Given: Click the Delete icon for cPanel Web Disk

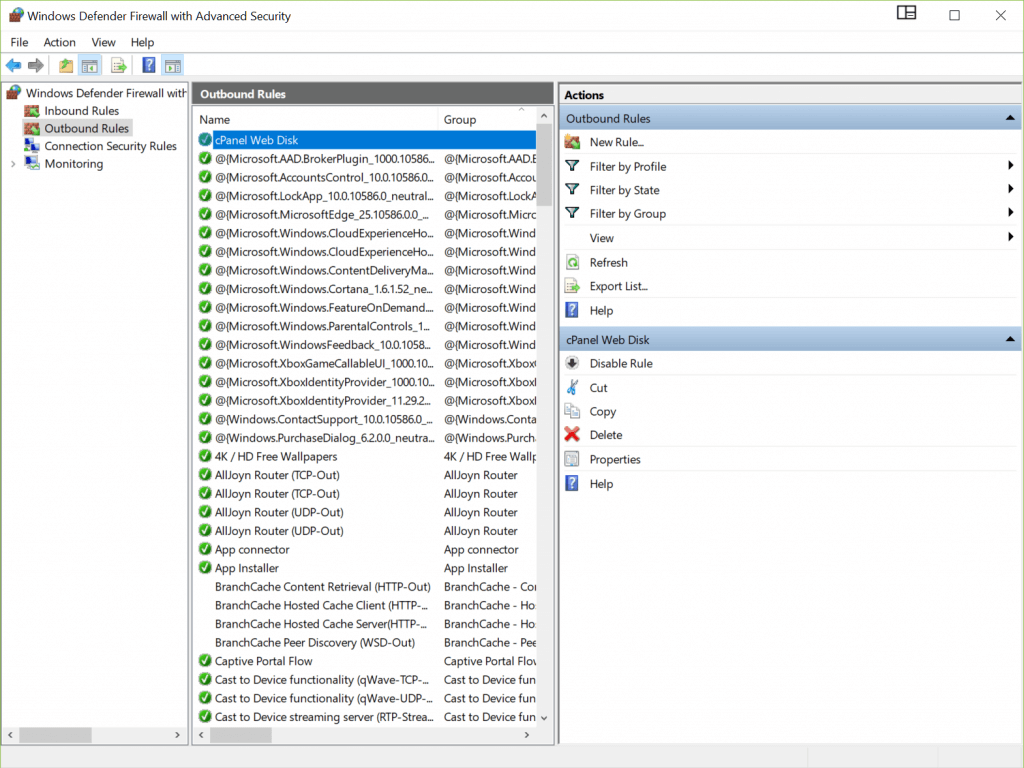Looking at the screenshot, I should [572, 435].
